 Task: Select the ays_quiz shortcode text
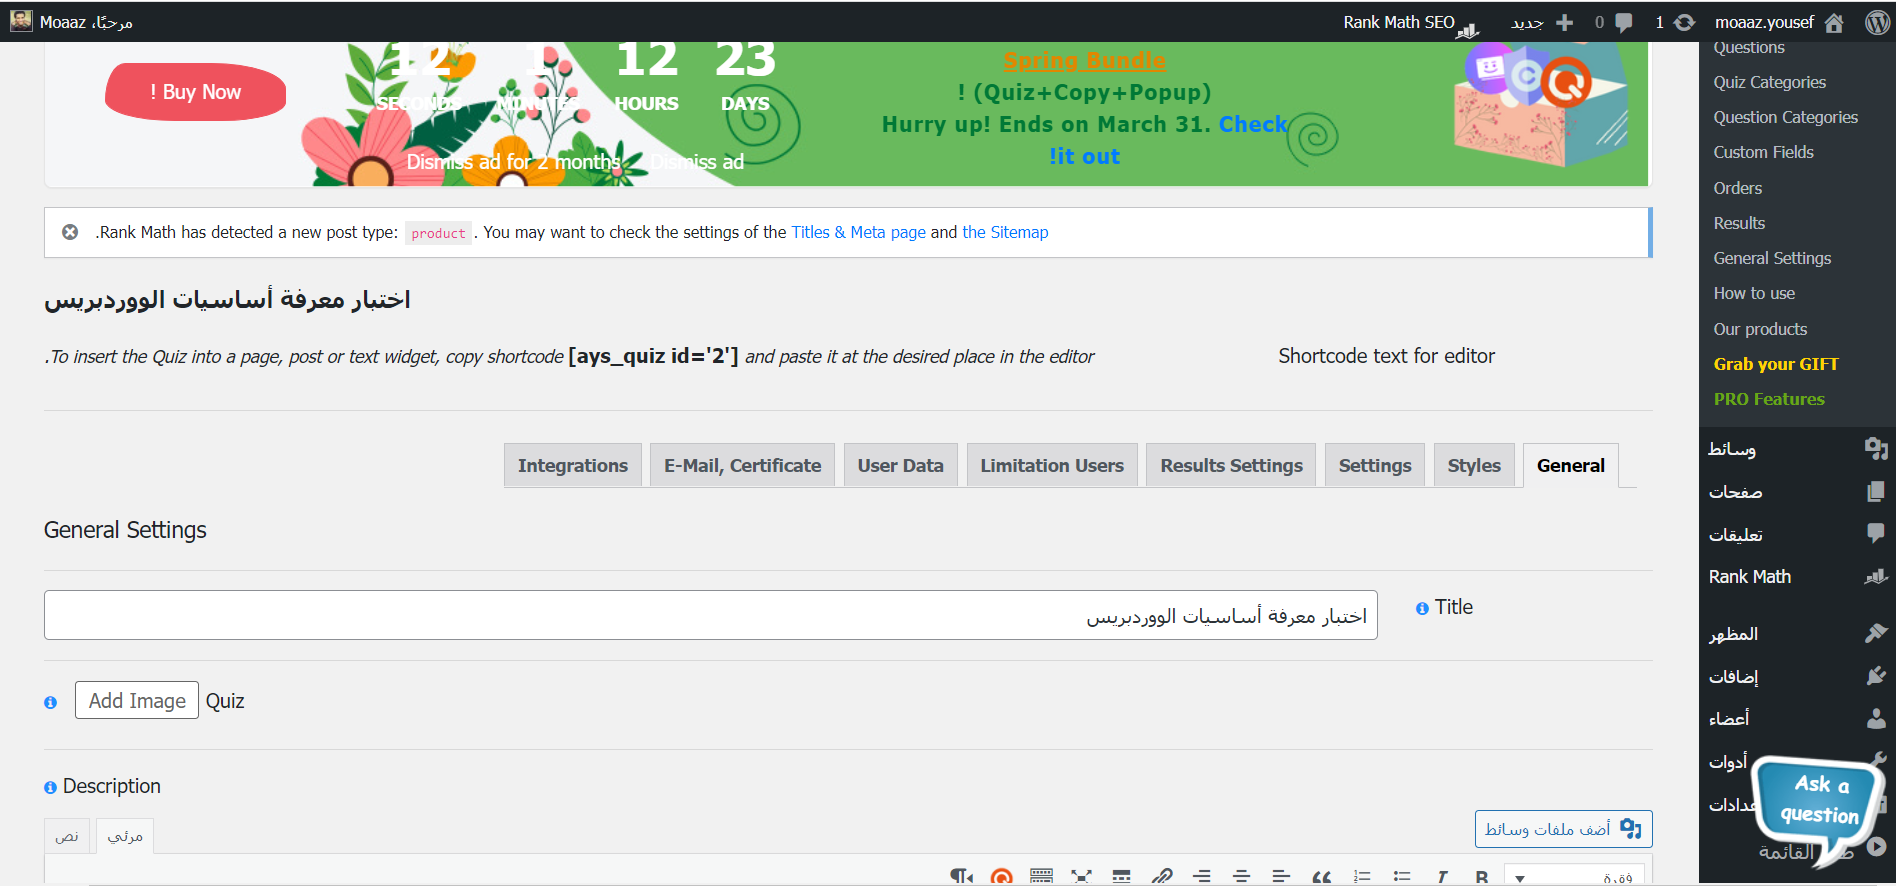point(654,356)
